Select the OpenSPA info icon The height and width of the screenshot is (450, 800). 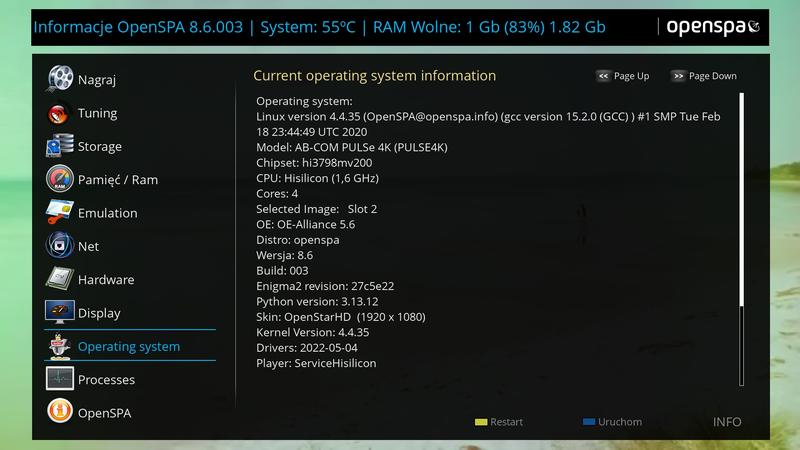[x=60, y=411]
